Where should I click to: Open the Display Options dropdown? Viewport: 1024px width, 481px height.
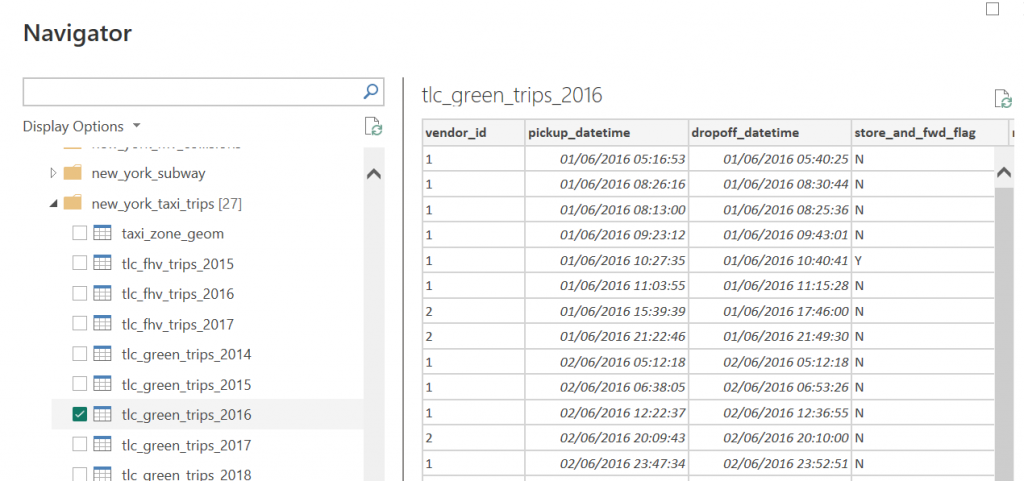tap(82, 126)
